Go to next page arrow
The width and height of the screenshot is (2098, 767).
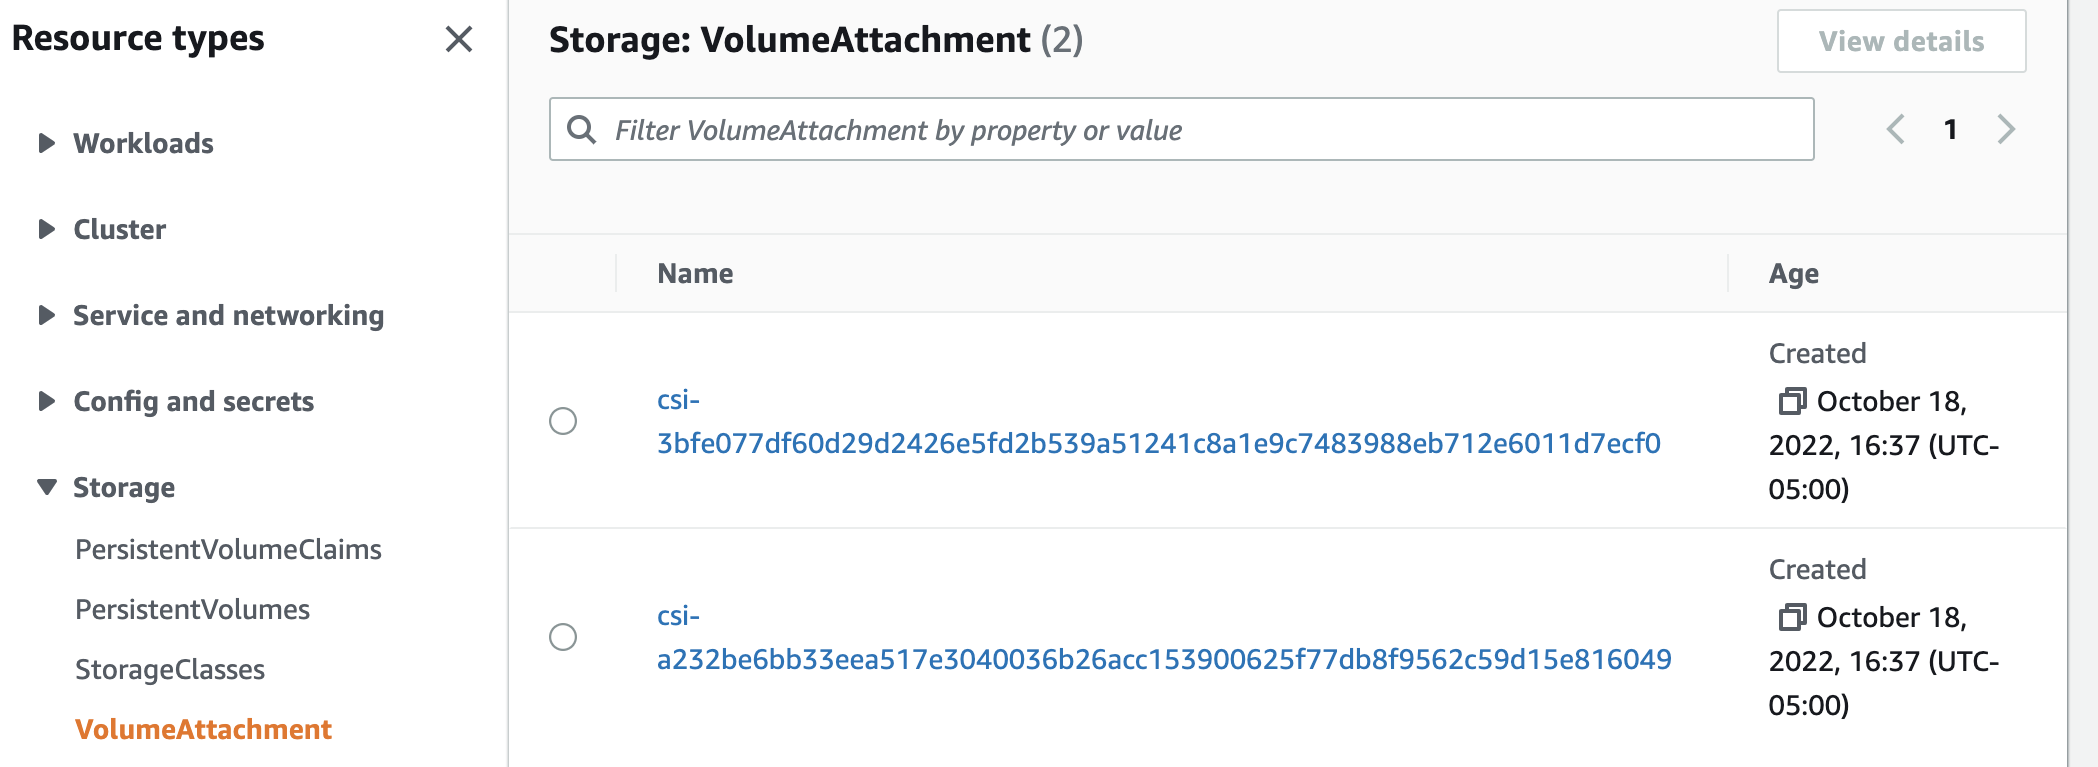click(2006, 129)
